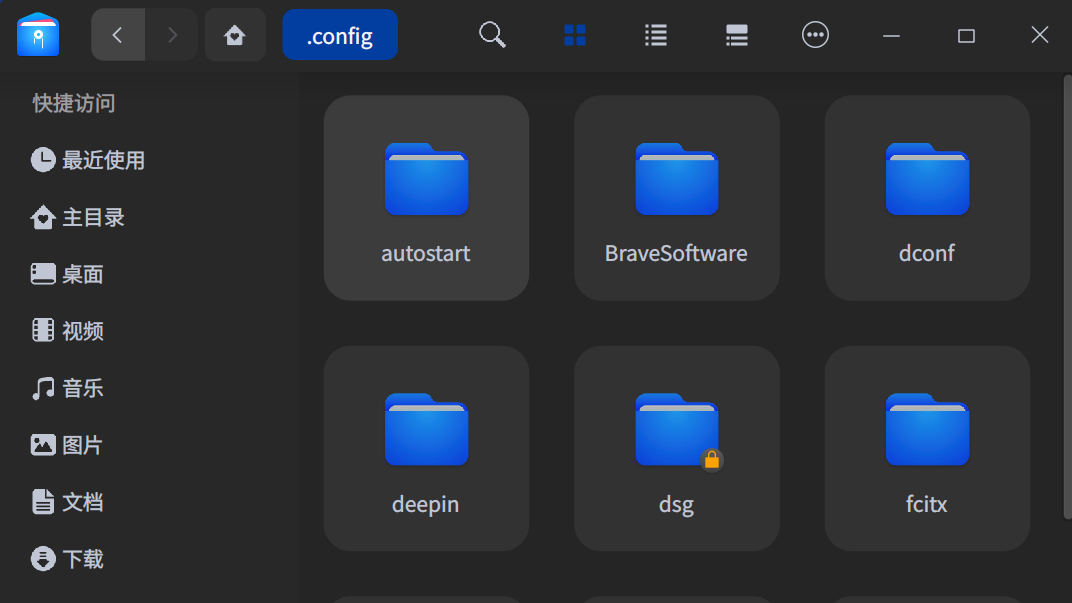Click the recent clock icon in sidebar
Image resolution: width=1072 pixels, height=603 pixels.
[43, 160]
